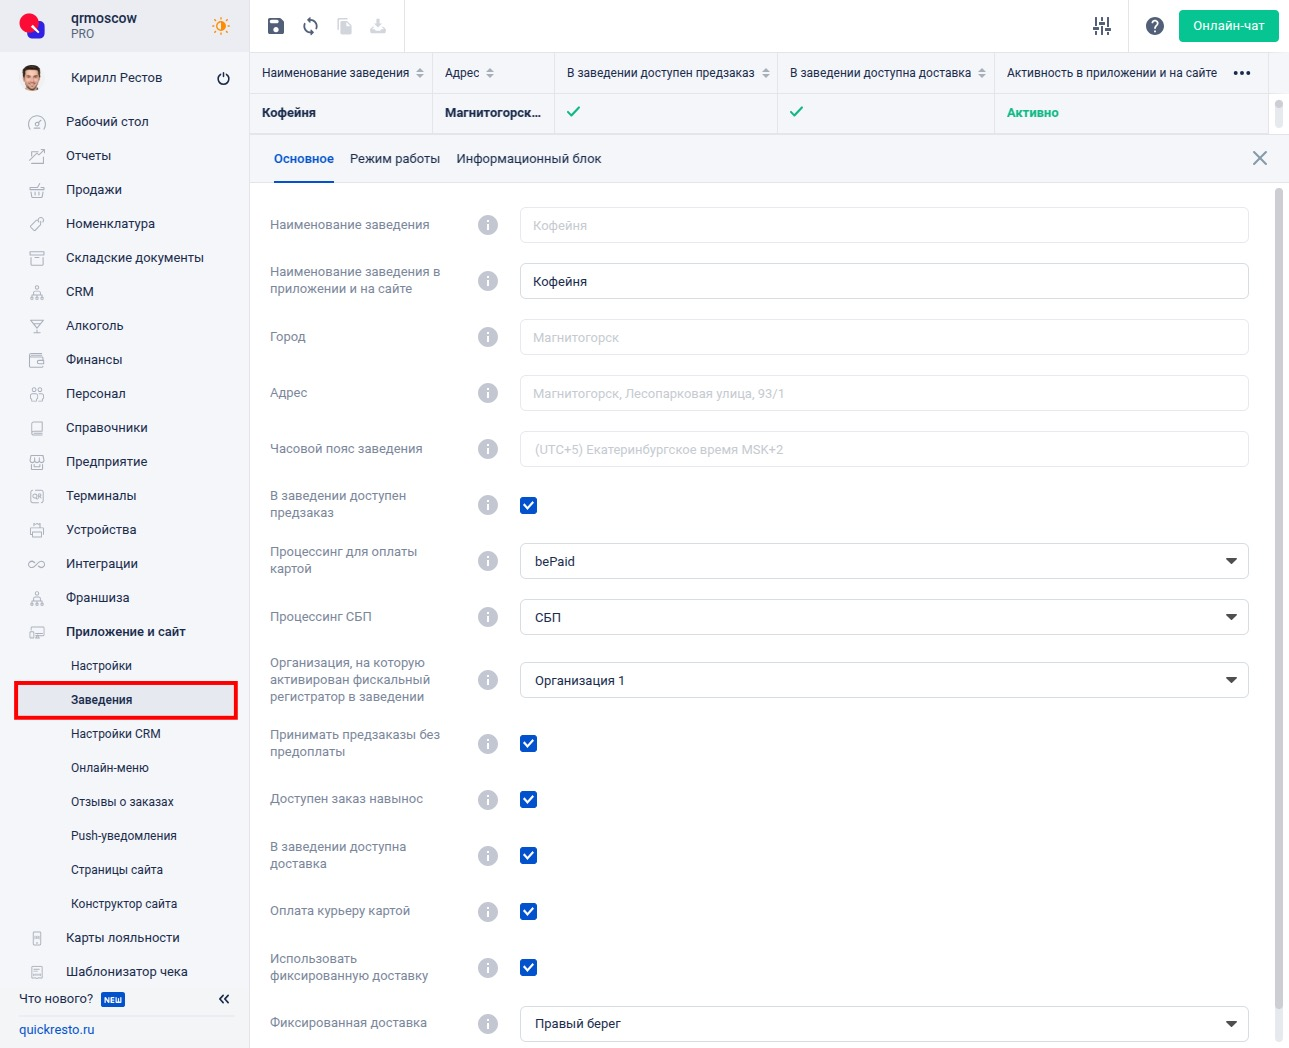Screen dimensions: 1289x1048
Task: Click the power logout icon
Action: point(223,78)
